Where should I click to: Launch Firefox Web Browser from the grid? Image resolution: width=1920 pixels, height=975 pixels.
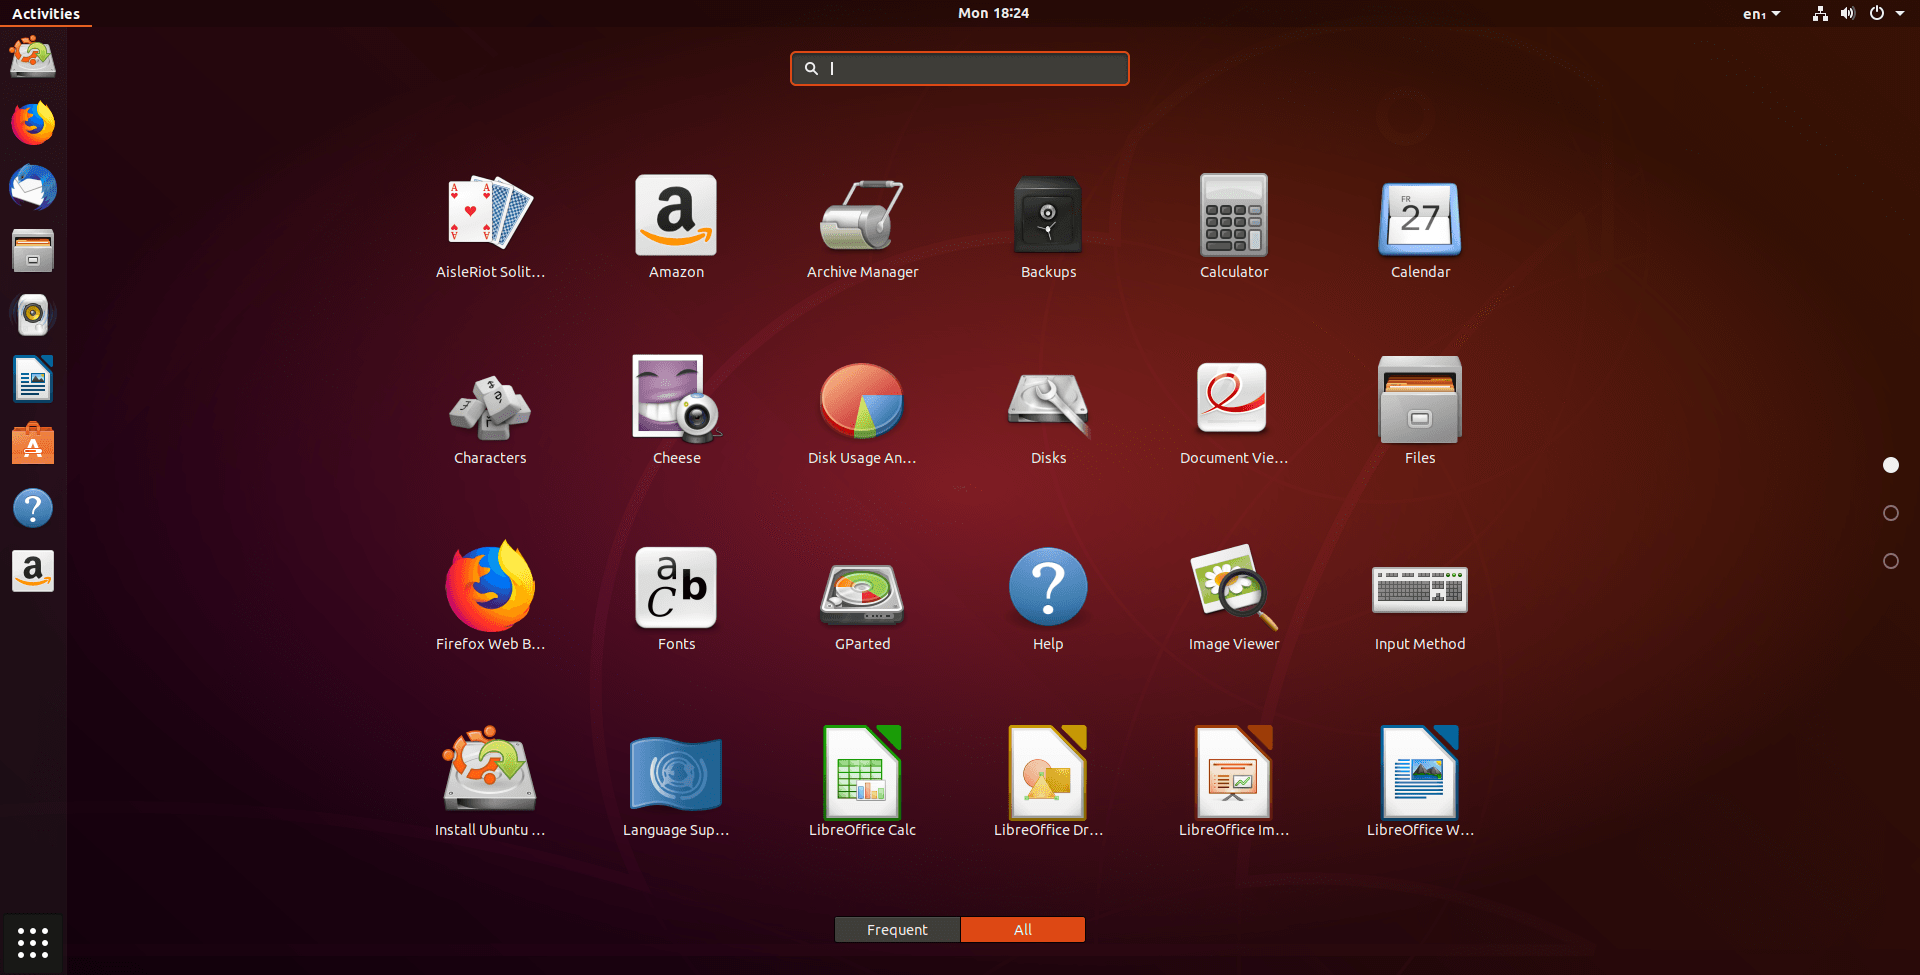point(490,598)
